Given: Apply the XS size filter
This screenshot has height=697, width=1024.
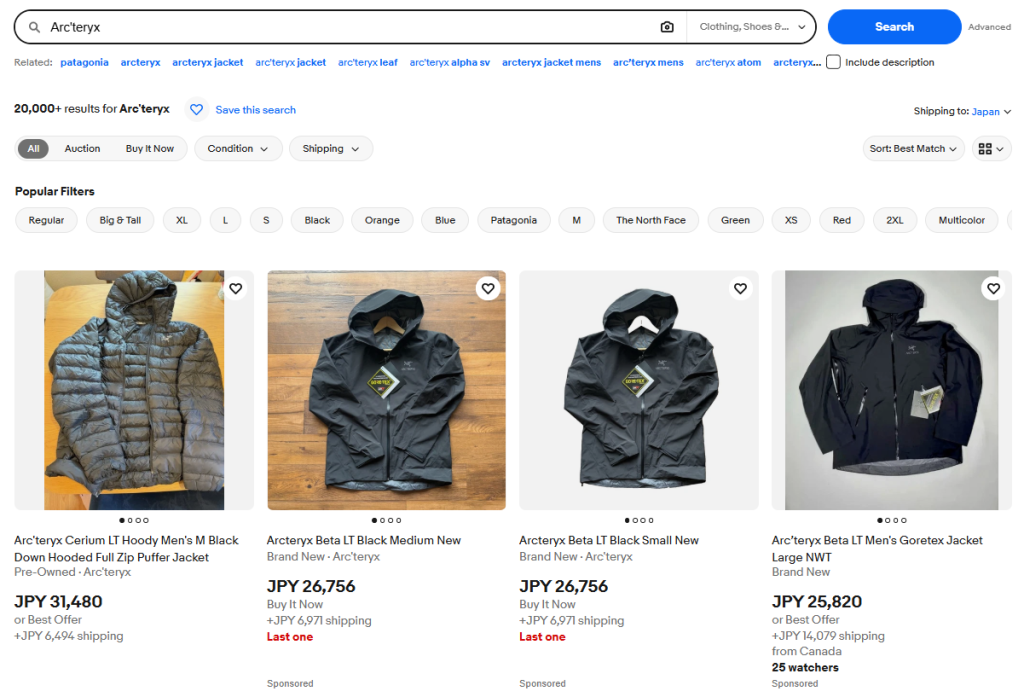Looking at the screenshot, I should (x=791, y=220).
